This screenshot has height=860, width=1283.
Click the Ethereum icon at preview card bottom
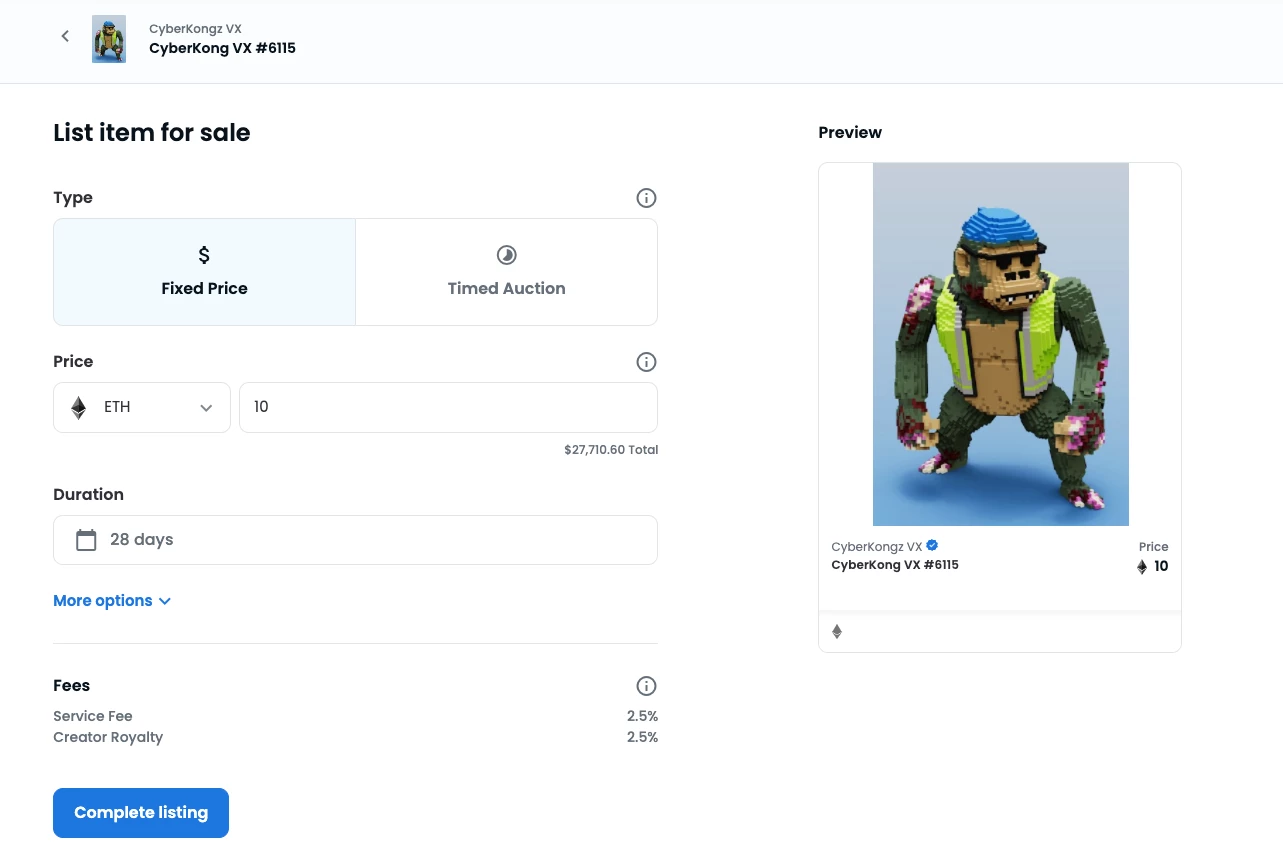click(x=837, y=632)
